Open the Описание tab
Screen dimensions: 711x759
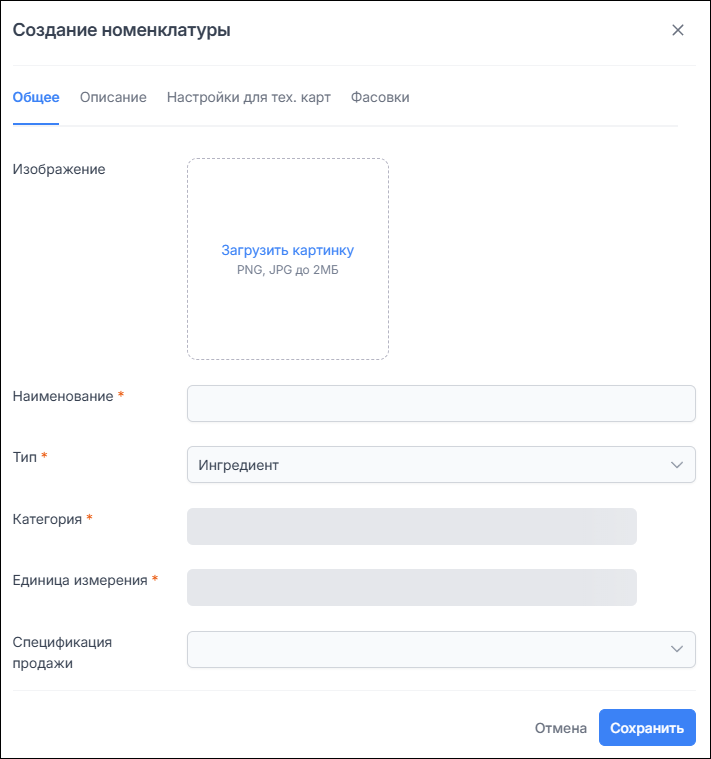pyautogui.click(x=113, y=97)
